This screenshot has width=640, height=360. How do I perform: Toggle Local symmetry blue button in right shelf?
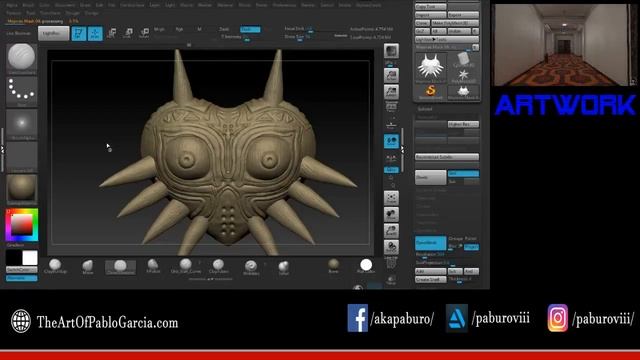pyautogui.click(x=391, y=141)
